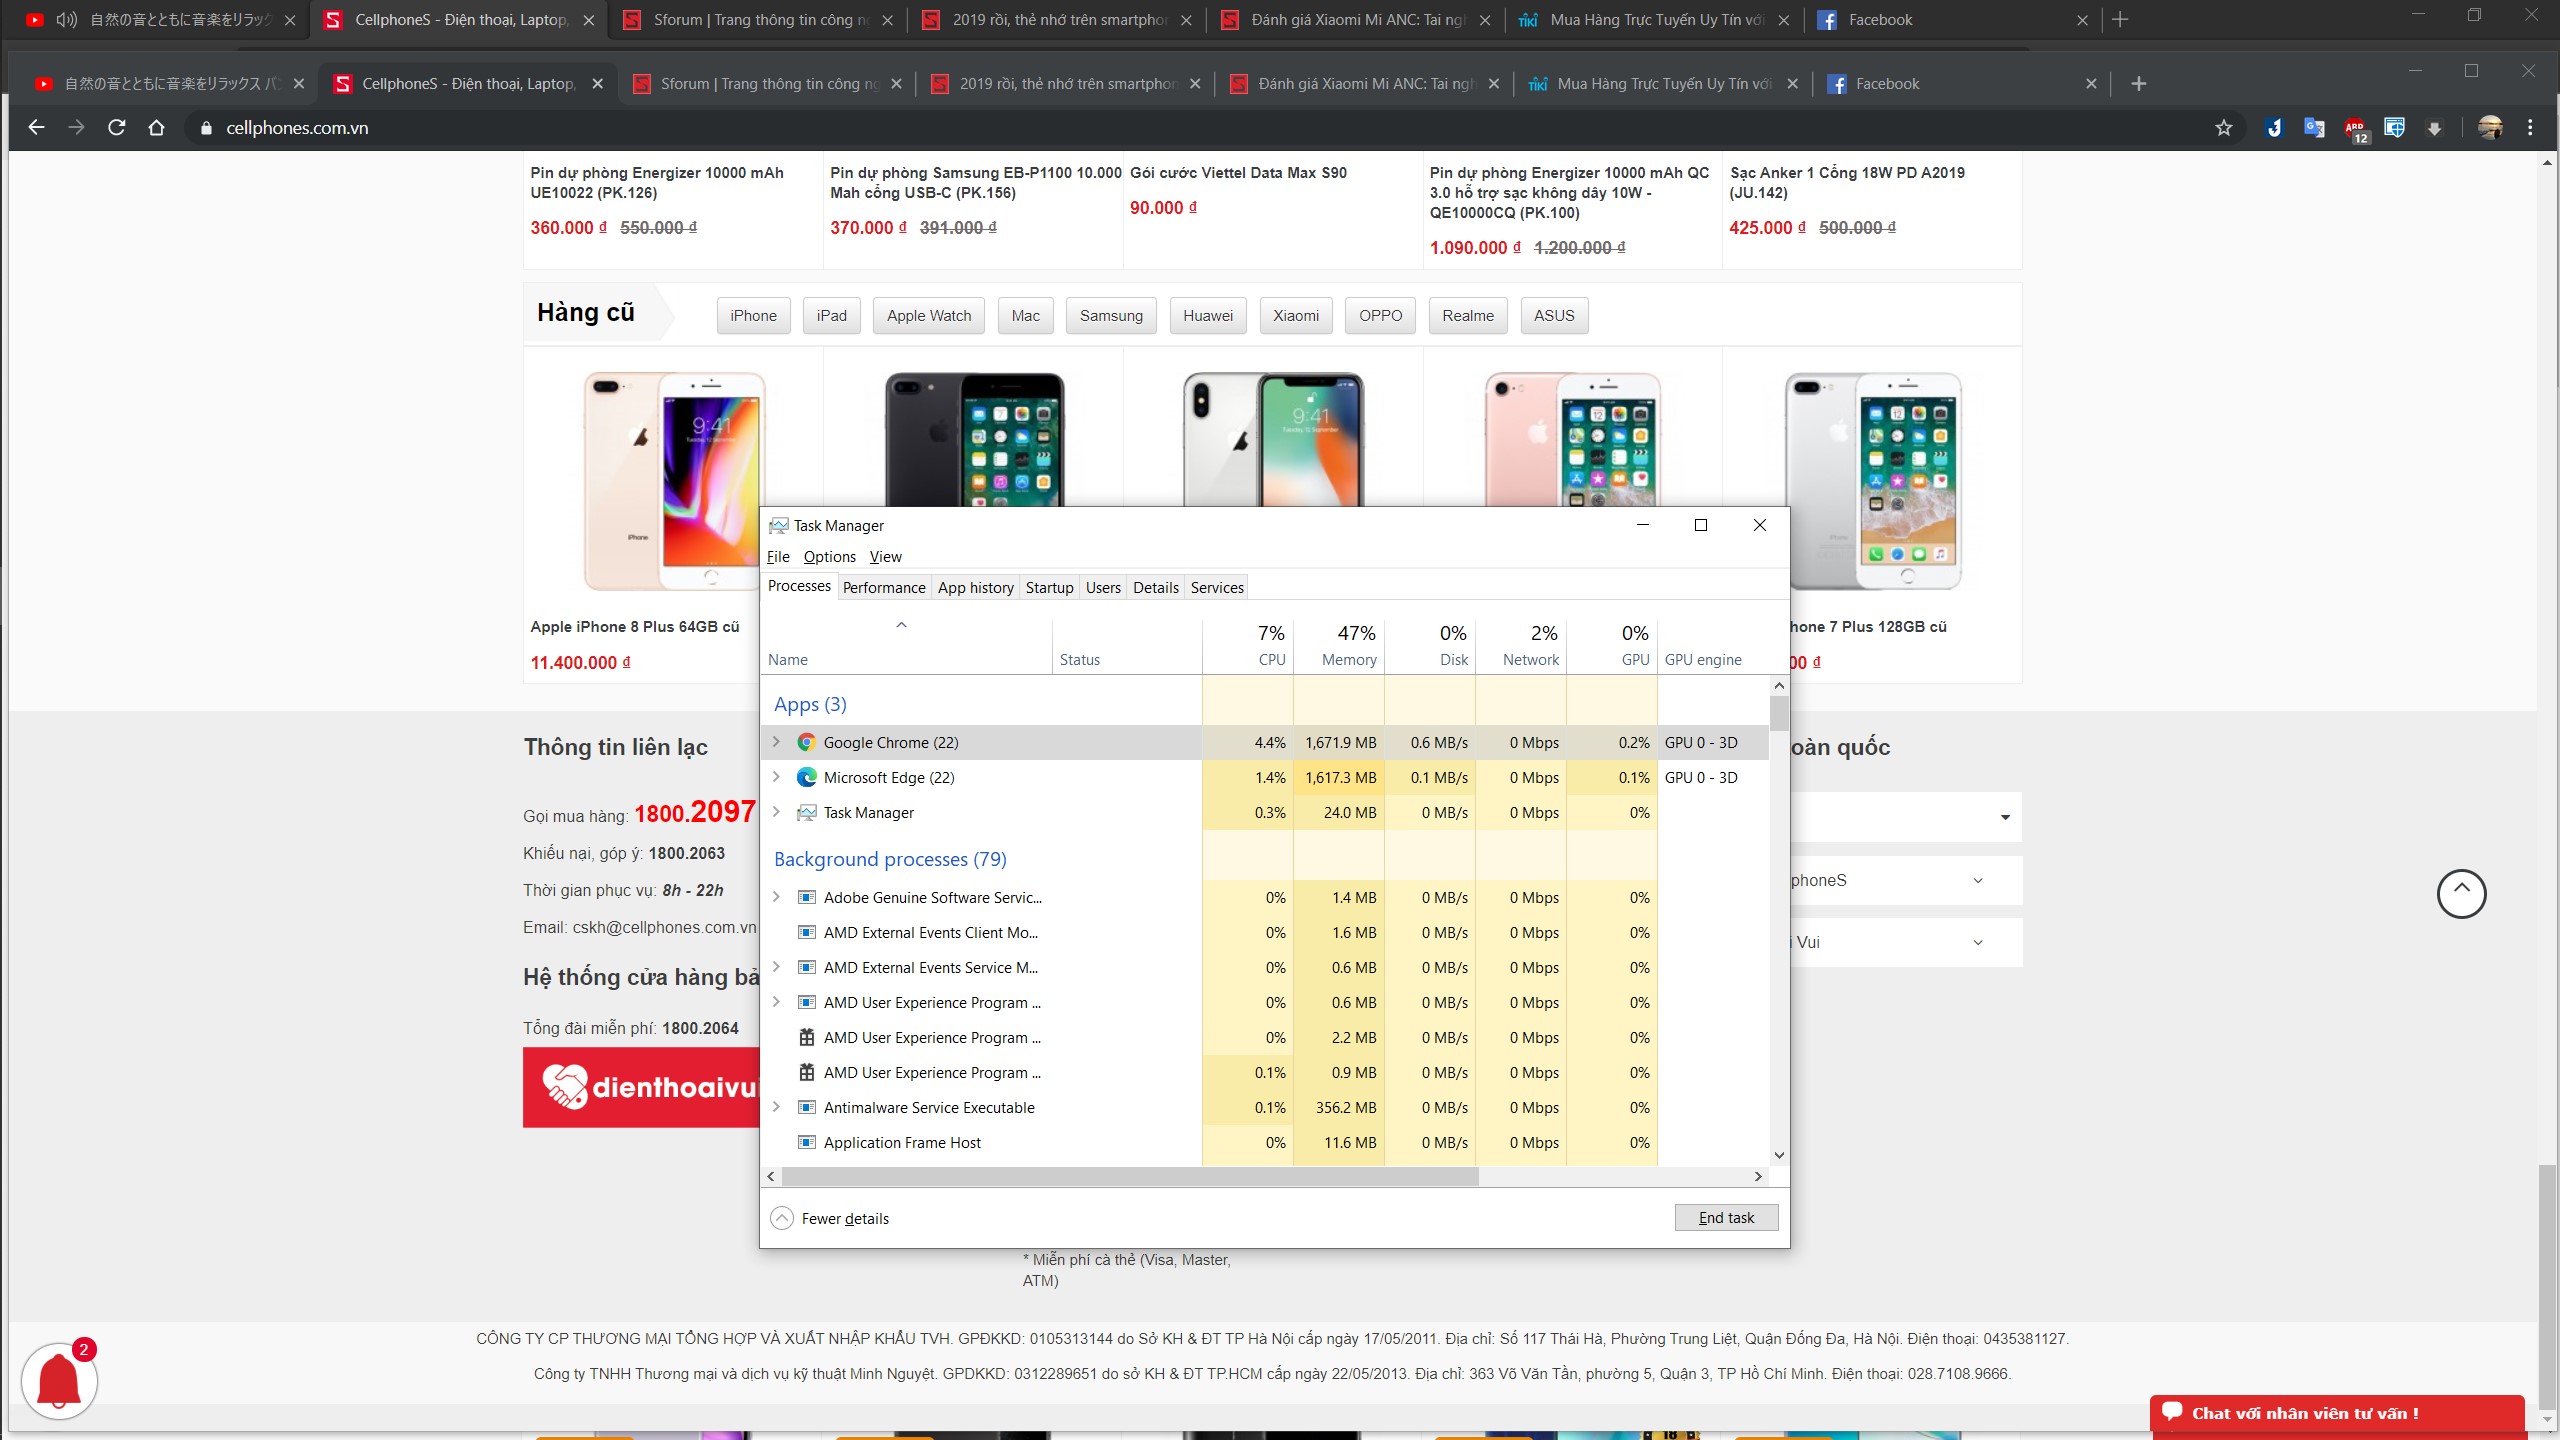
Task: View site info via the padlock icon
Action: (207, 128)
